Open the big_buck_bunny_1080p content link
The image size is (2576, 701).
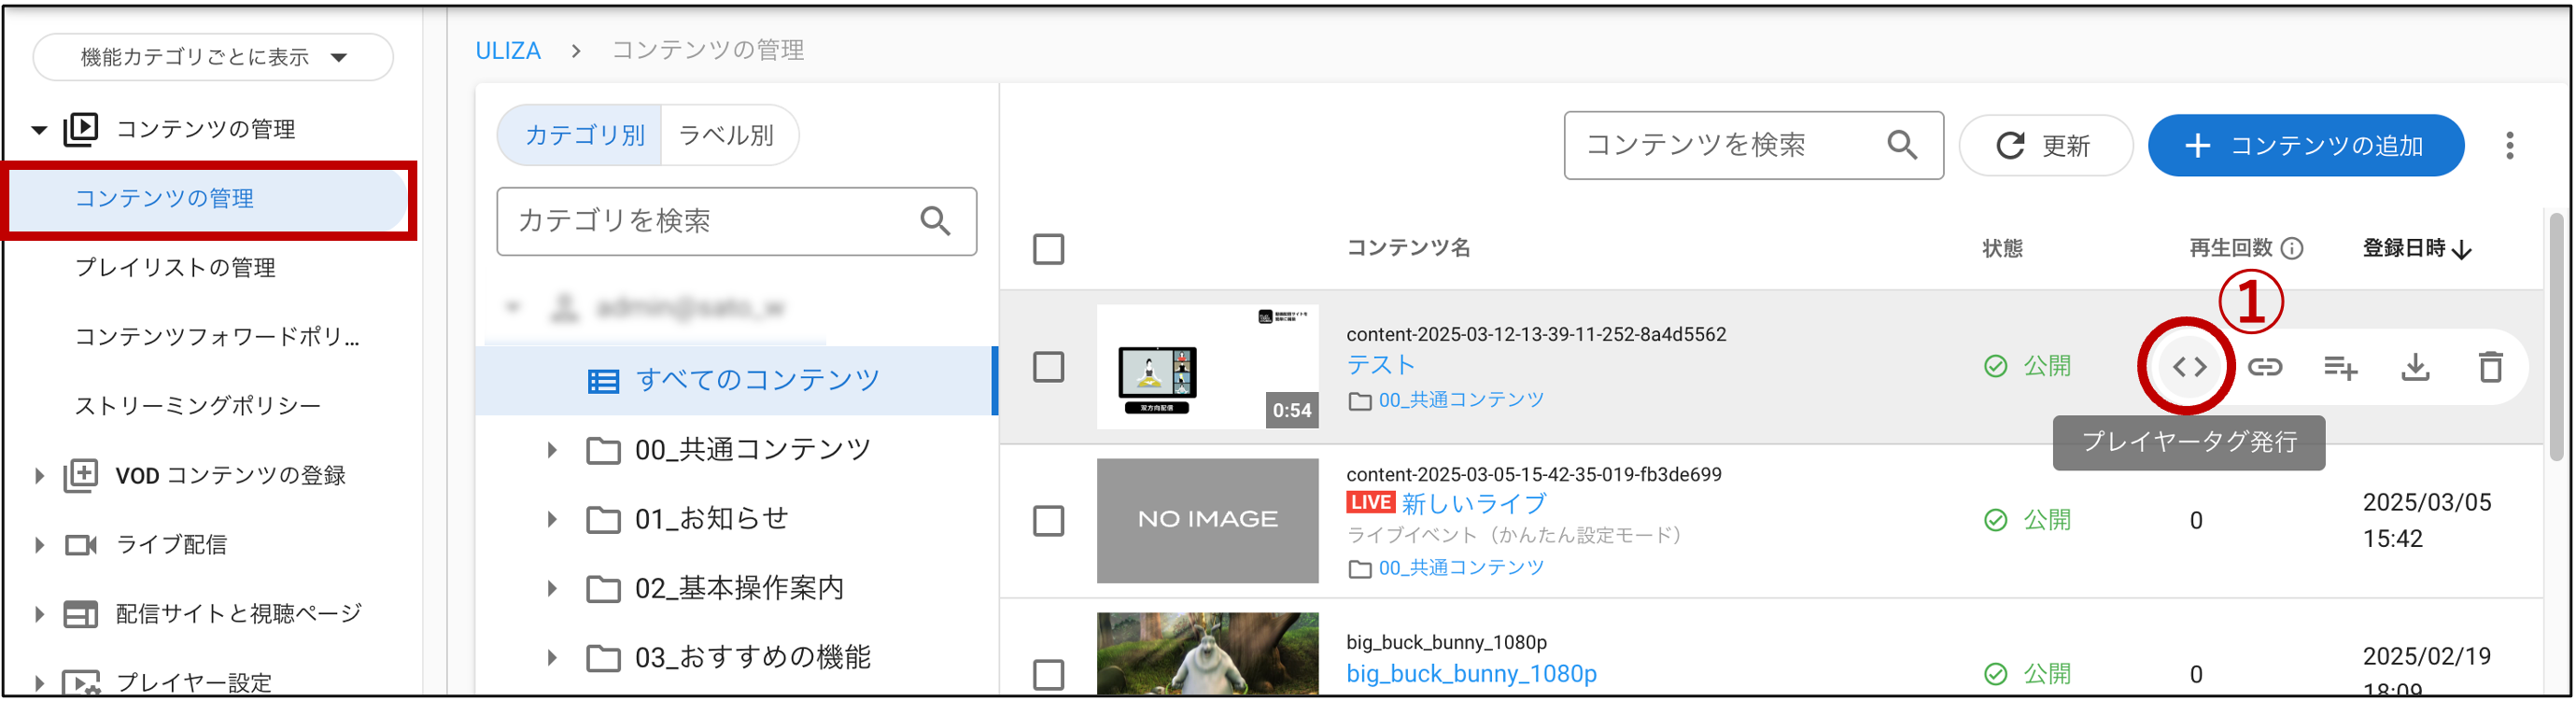tap(1471, 674)
